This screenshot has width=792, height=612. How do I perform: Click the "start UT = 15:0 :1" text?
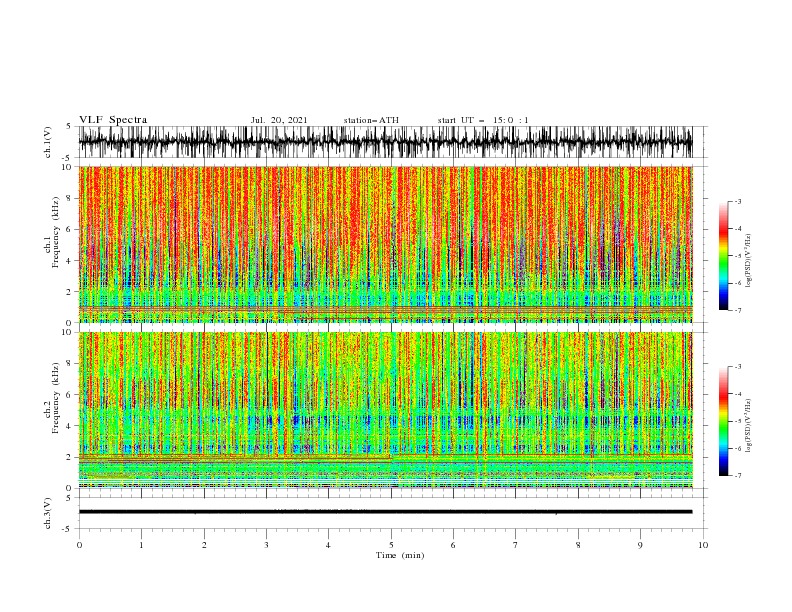click(483, 120)
